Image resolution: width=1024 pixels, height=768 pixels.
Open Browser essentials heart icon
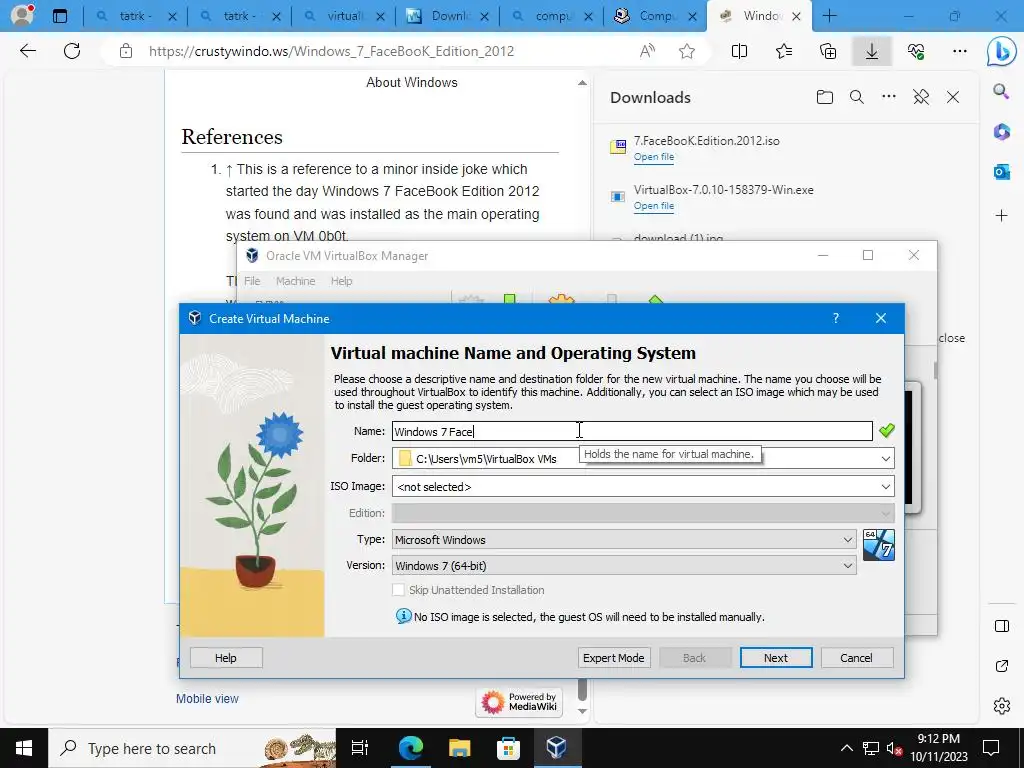point(916,51)
